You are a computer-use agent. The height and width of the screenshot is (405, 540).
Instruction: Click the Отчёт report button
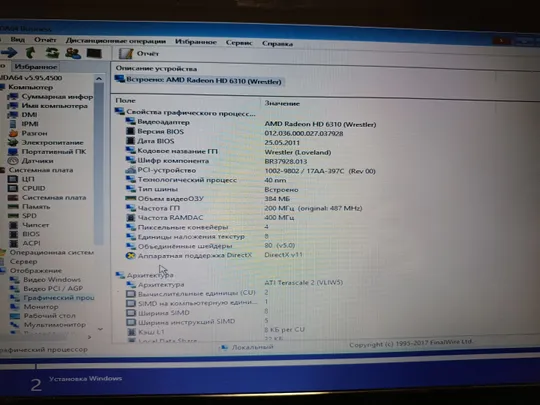139,54
